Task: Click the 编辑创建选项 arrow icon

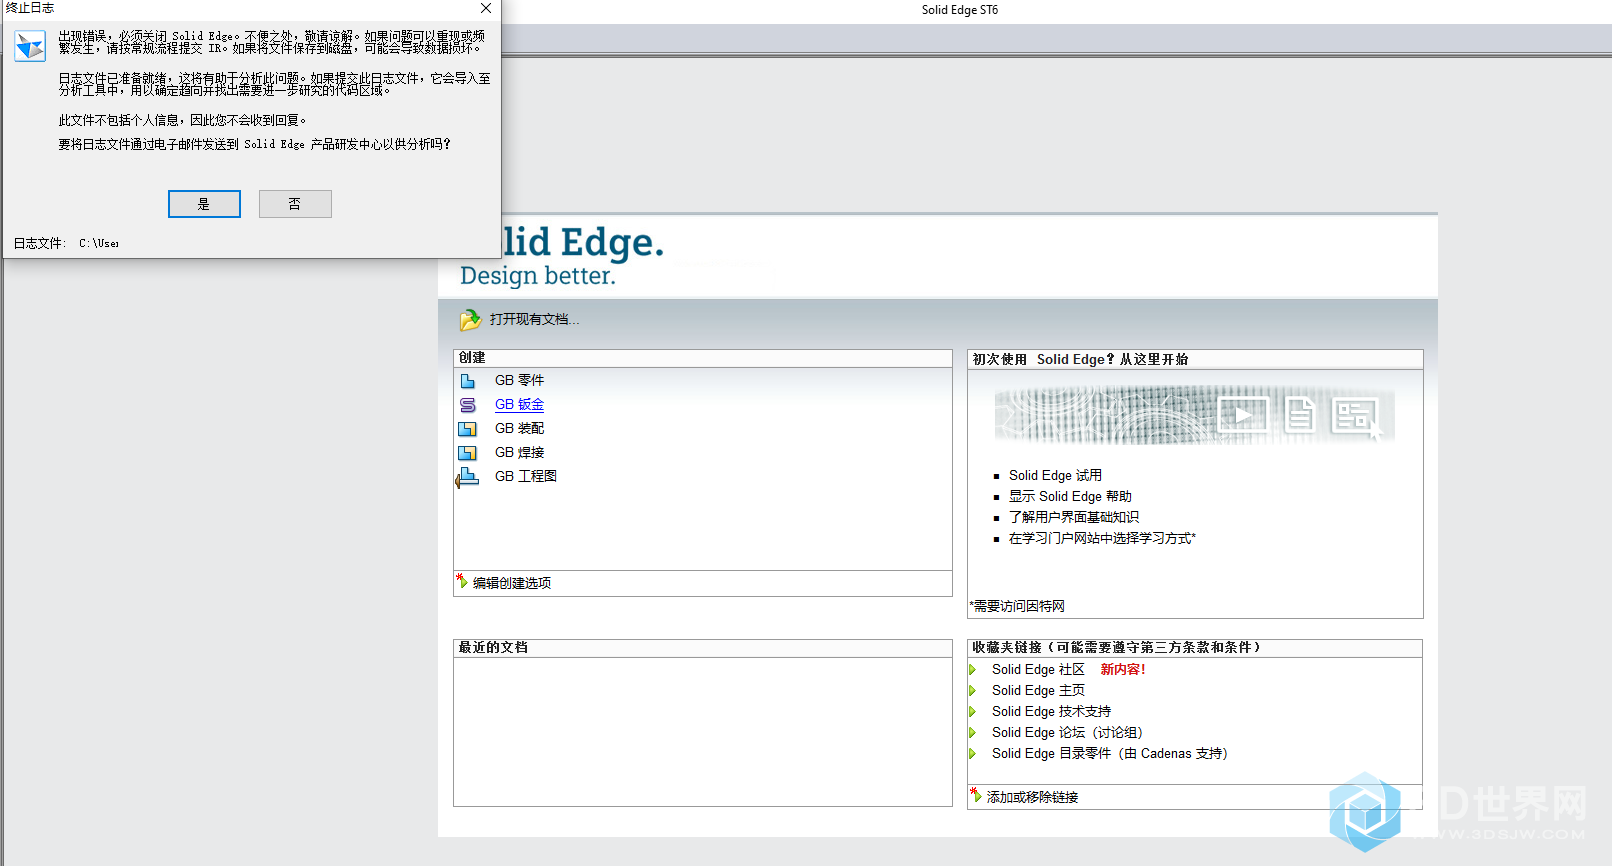Action: click(462, 580)
